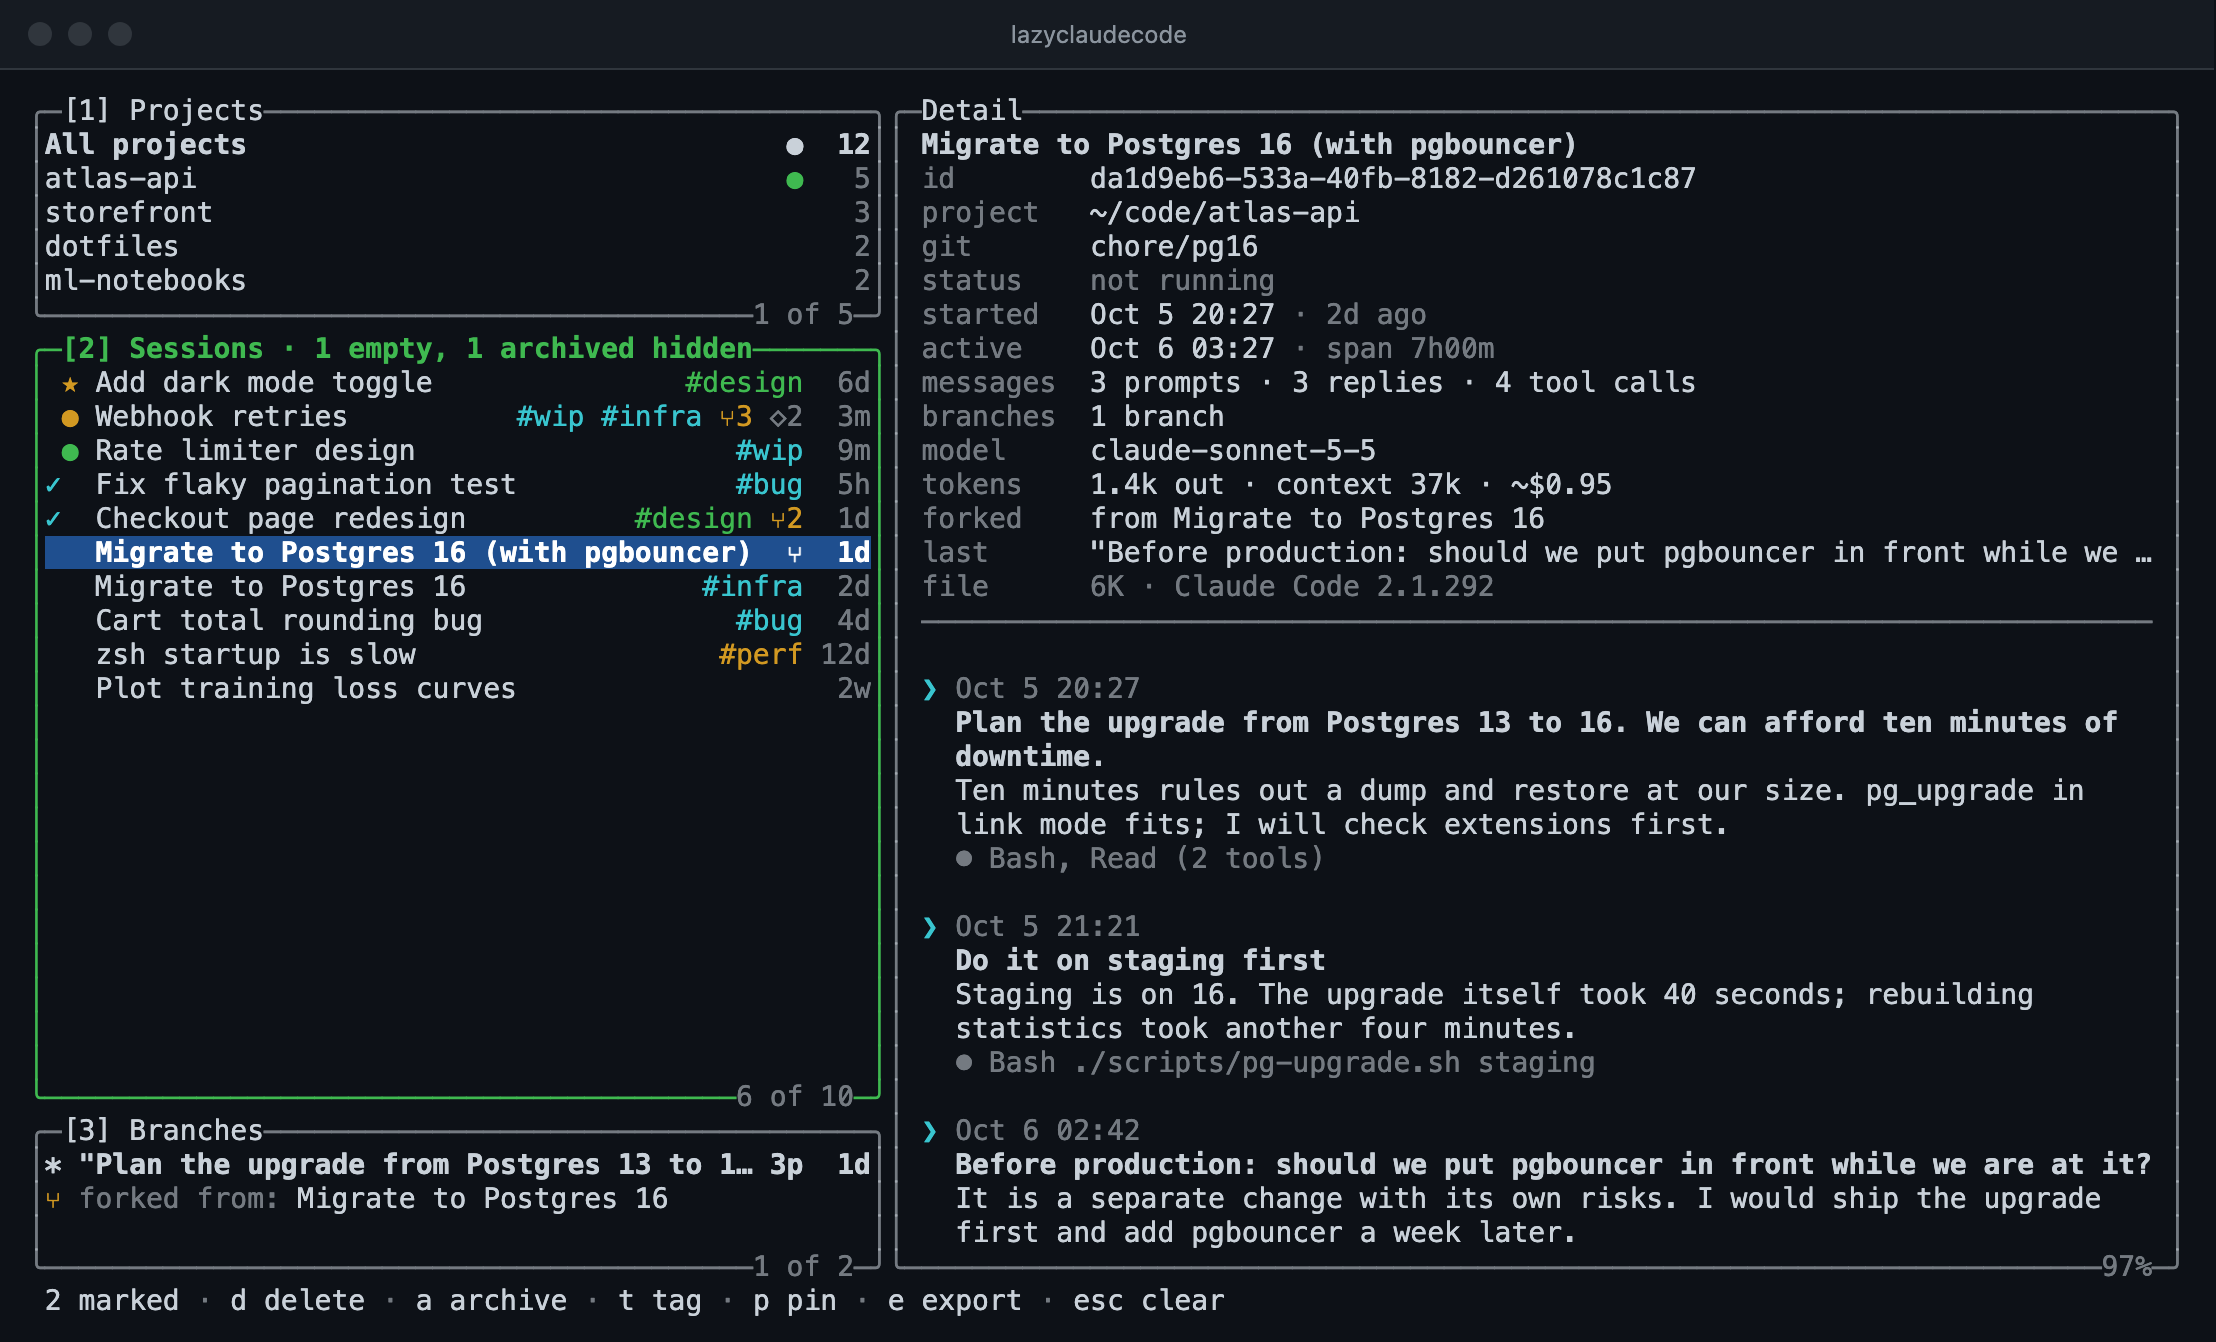Click the white dot next to All projects
Image resolution: width=2216 pixels, height=1342 pixels.
[795, 146]
